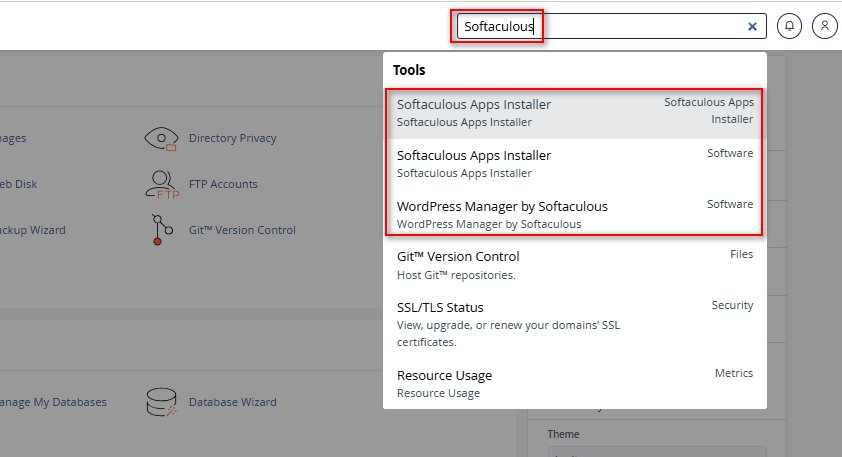Open the Web Disk link
The image size is (842, 457).
(18, 184)
